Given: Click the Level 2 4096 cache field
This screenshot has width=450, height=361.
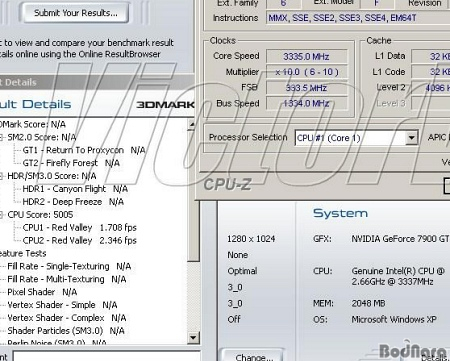Looking at the screenshot, I should click(431, 88).
